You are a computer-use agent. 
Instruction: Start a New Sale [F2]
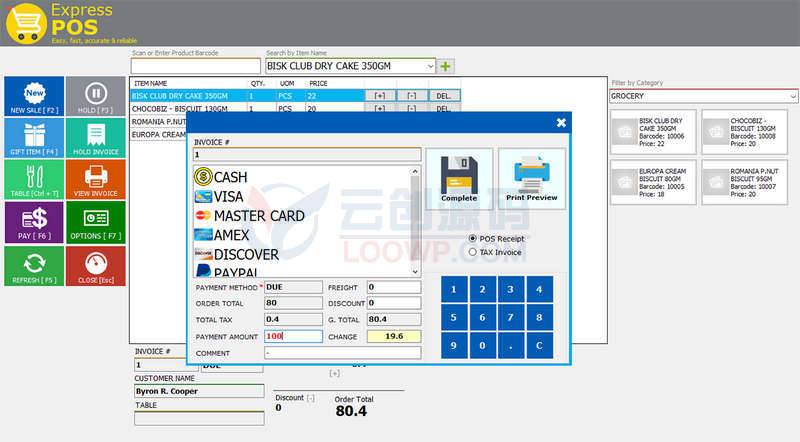coord(34,96)
